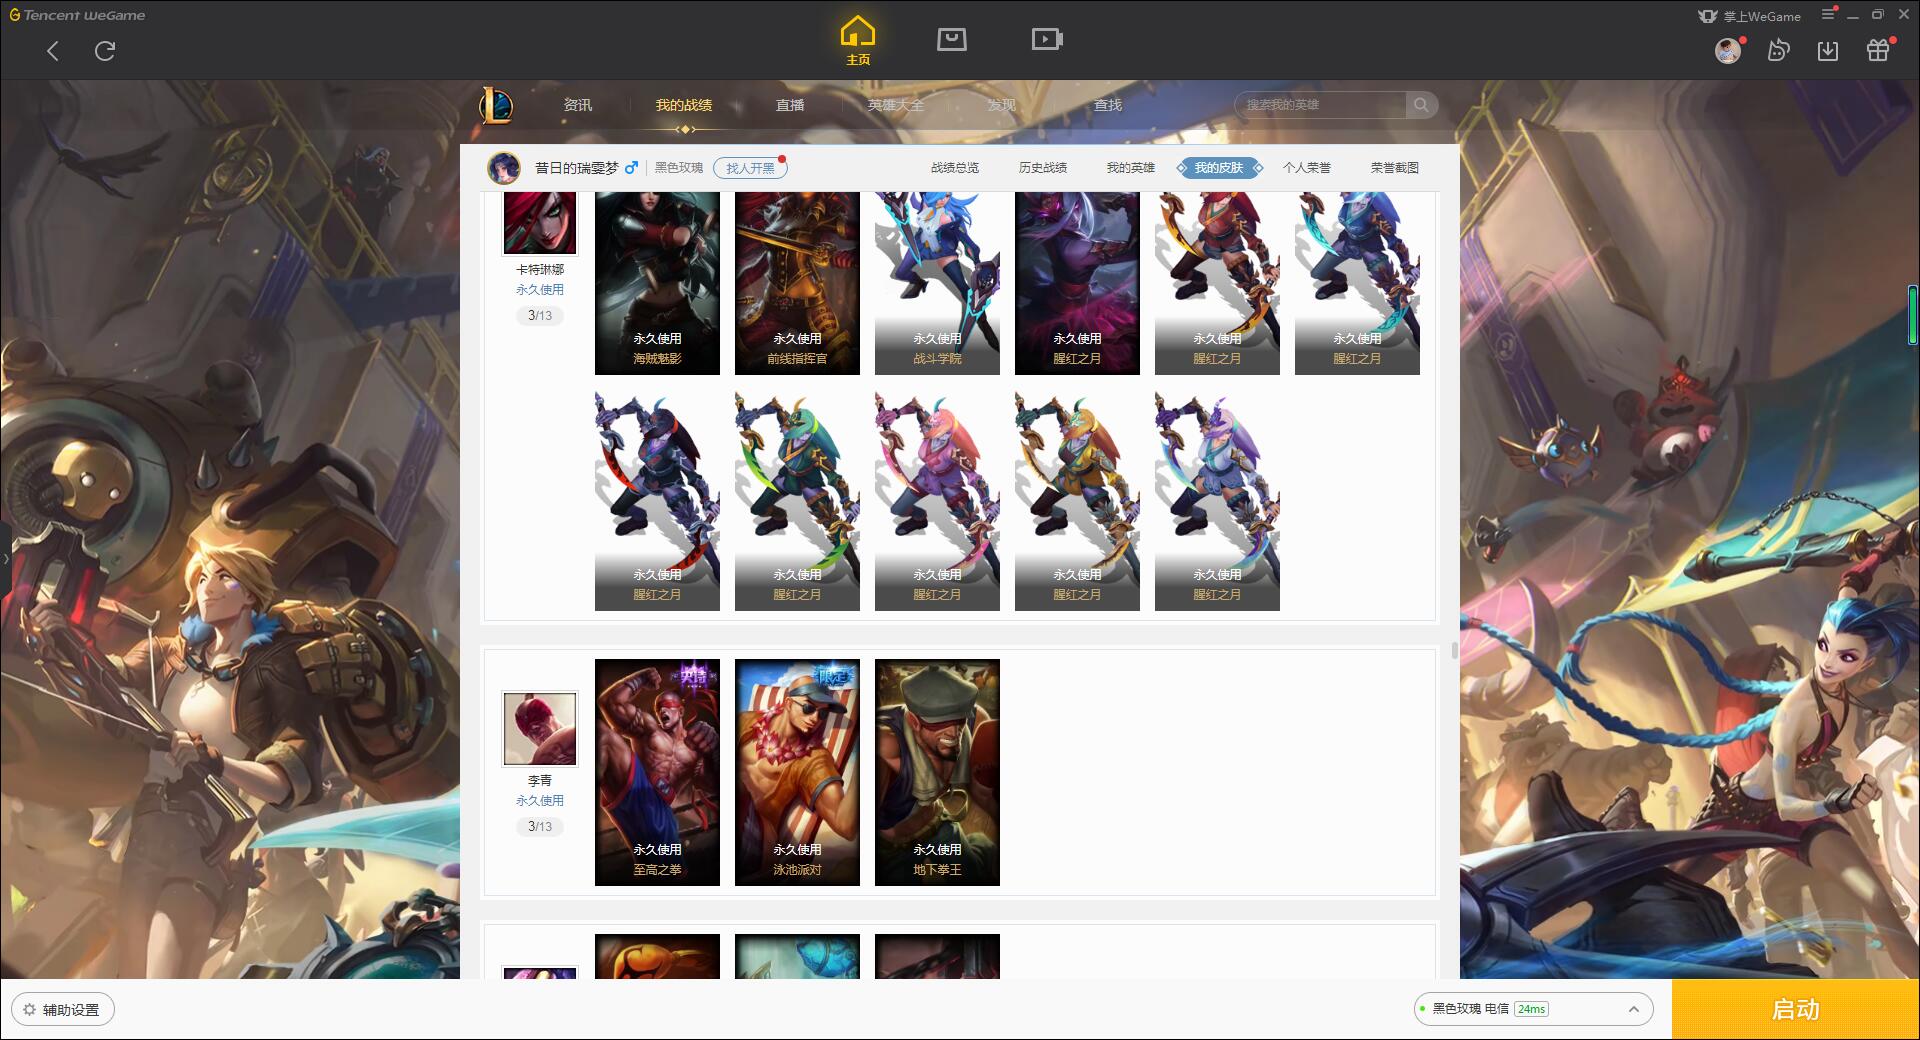Click the magnifier search button
This screenshot has width=1920, height=1040.
point(1421,105)
